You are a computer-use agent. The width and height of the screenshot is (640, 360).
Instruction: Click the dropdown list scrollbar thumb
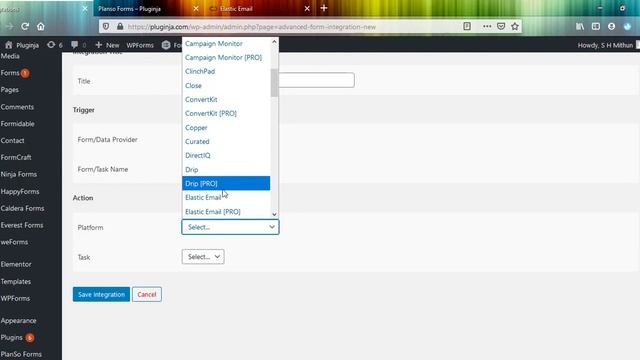tap(274, 83)
